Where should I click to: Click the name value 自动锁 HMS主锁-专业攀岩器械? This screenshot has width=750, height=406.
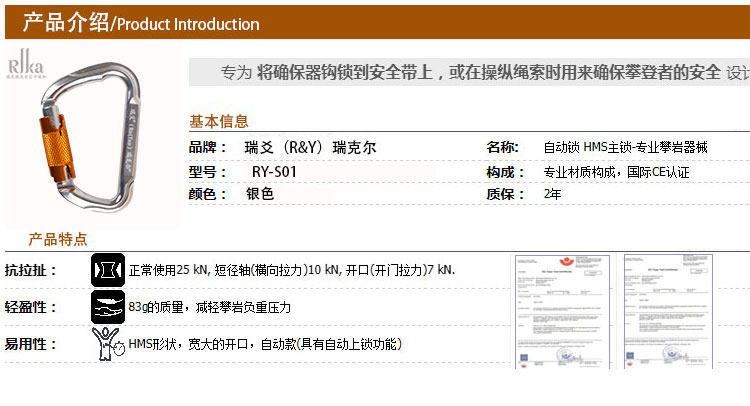[x=625, y=147]
